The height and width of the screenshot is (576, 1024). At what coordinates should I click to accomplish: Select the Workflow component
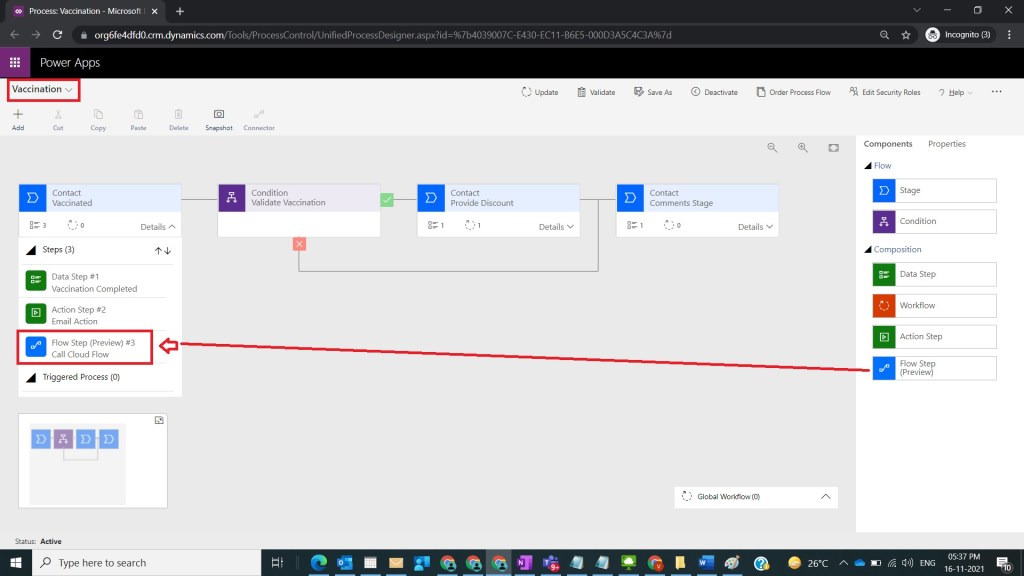934,305
